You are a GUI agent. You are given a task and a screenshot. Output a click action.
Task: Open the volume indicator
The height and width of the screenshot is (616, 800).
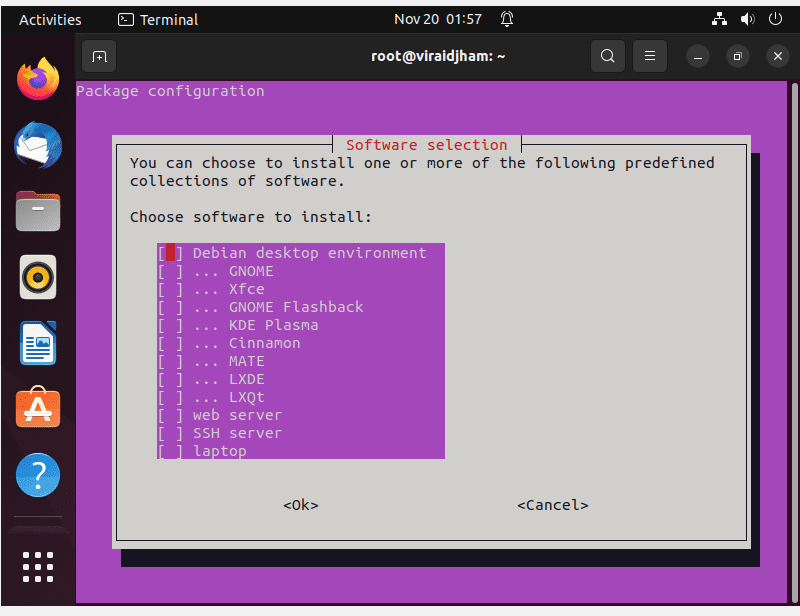pyautogui.click(x=747, y=19)
